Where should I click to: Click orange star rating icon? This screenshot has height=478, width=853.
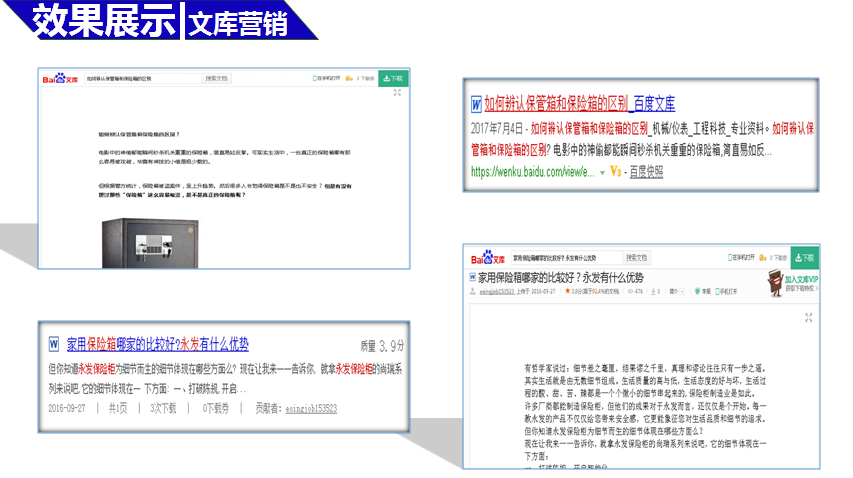pyautogui.click(x=567, y=291)
